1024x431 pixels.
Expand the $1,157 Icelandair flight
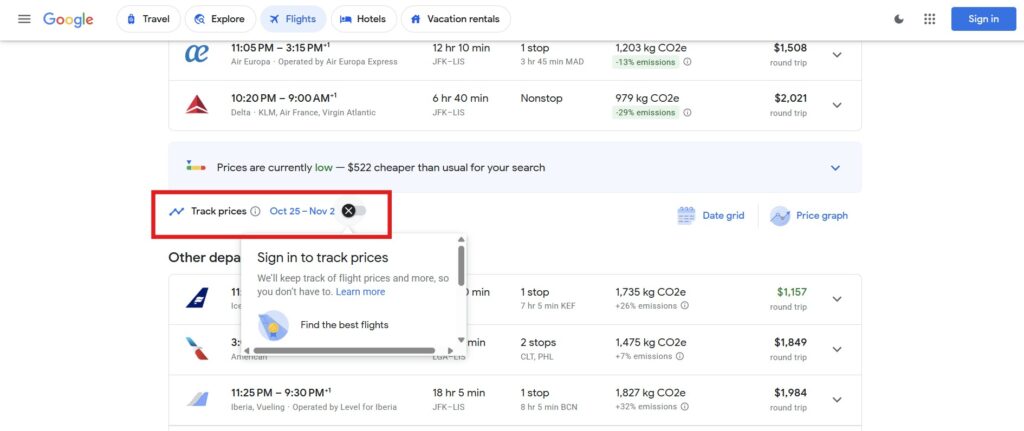point(837,299)
